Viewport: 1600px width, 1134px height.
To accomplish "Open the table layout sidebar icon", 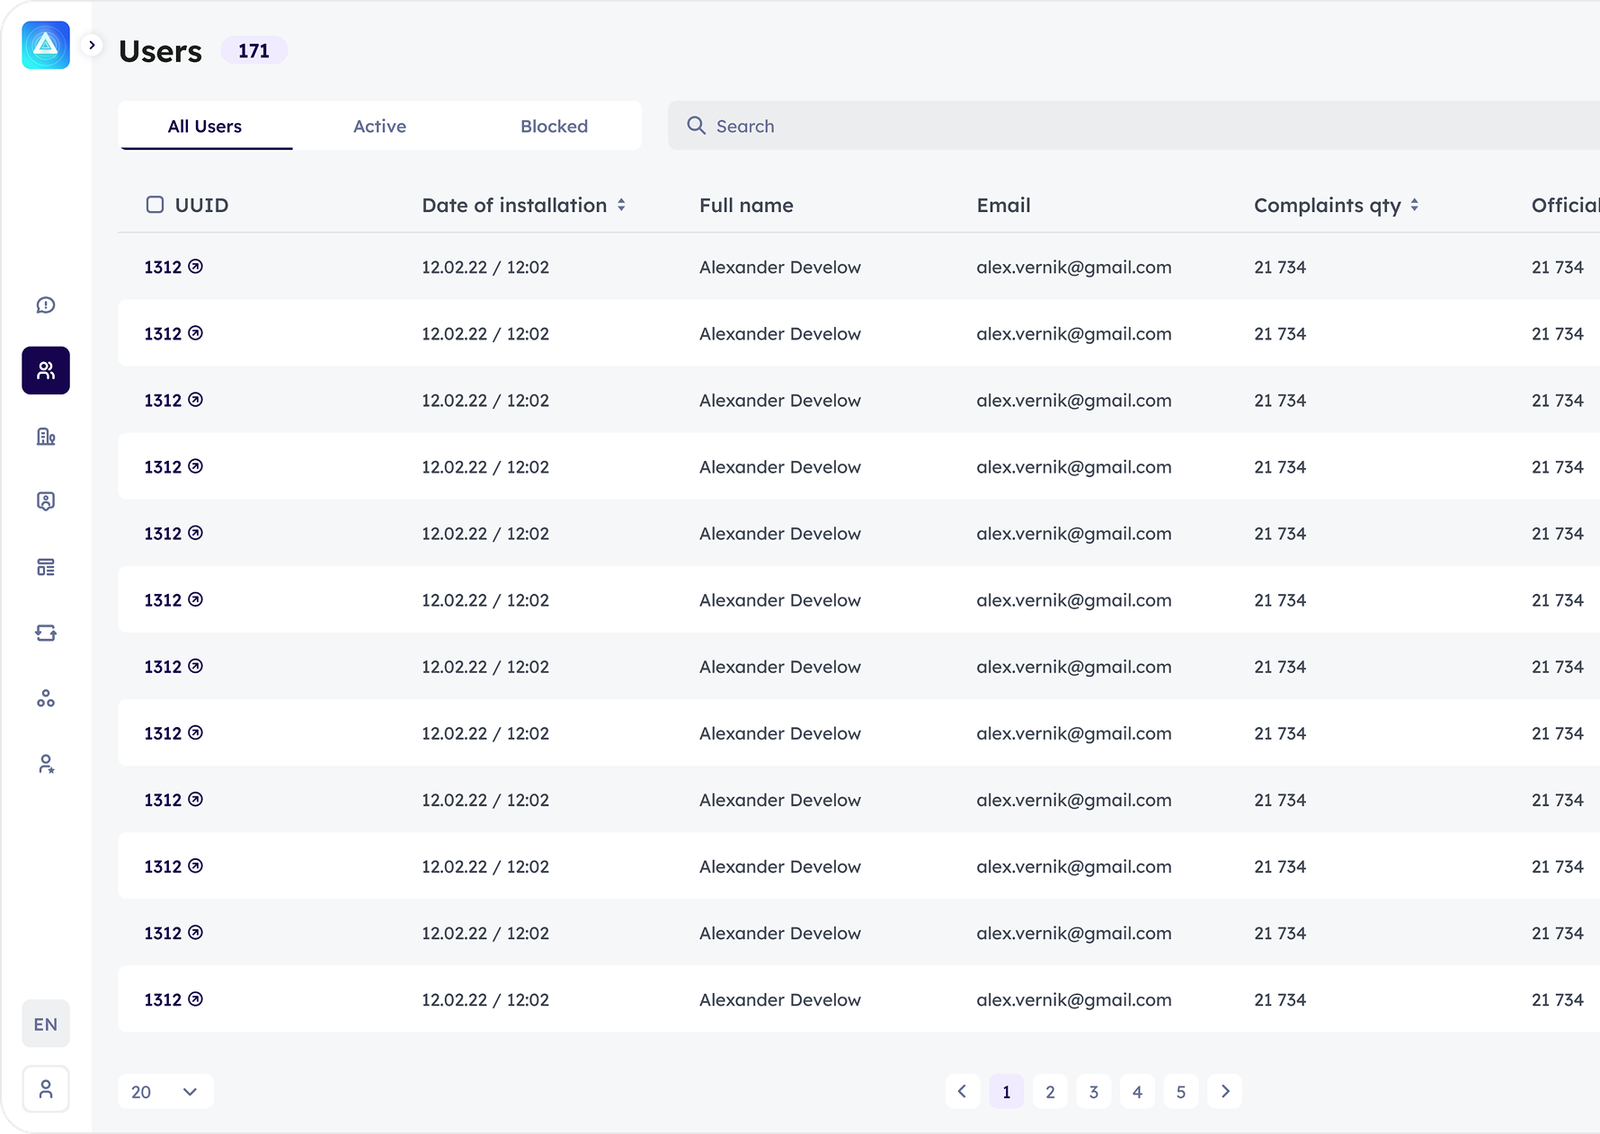I will coord(45,567).
